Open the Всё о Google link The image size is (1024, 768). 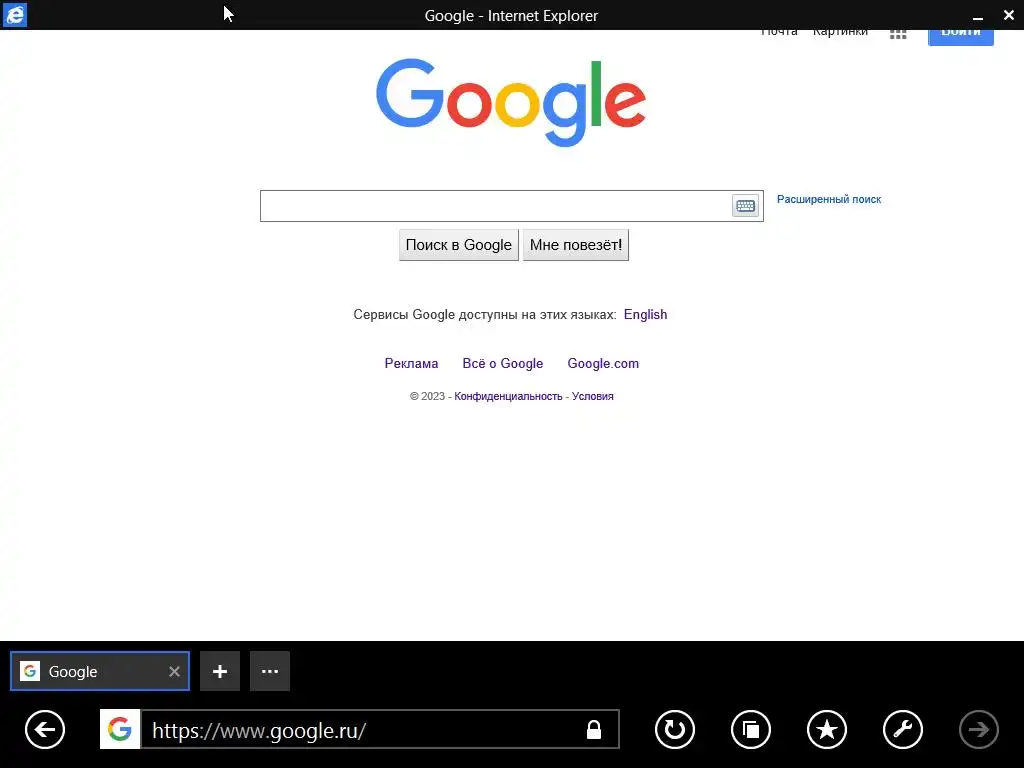point(503,363)
